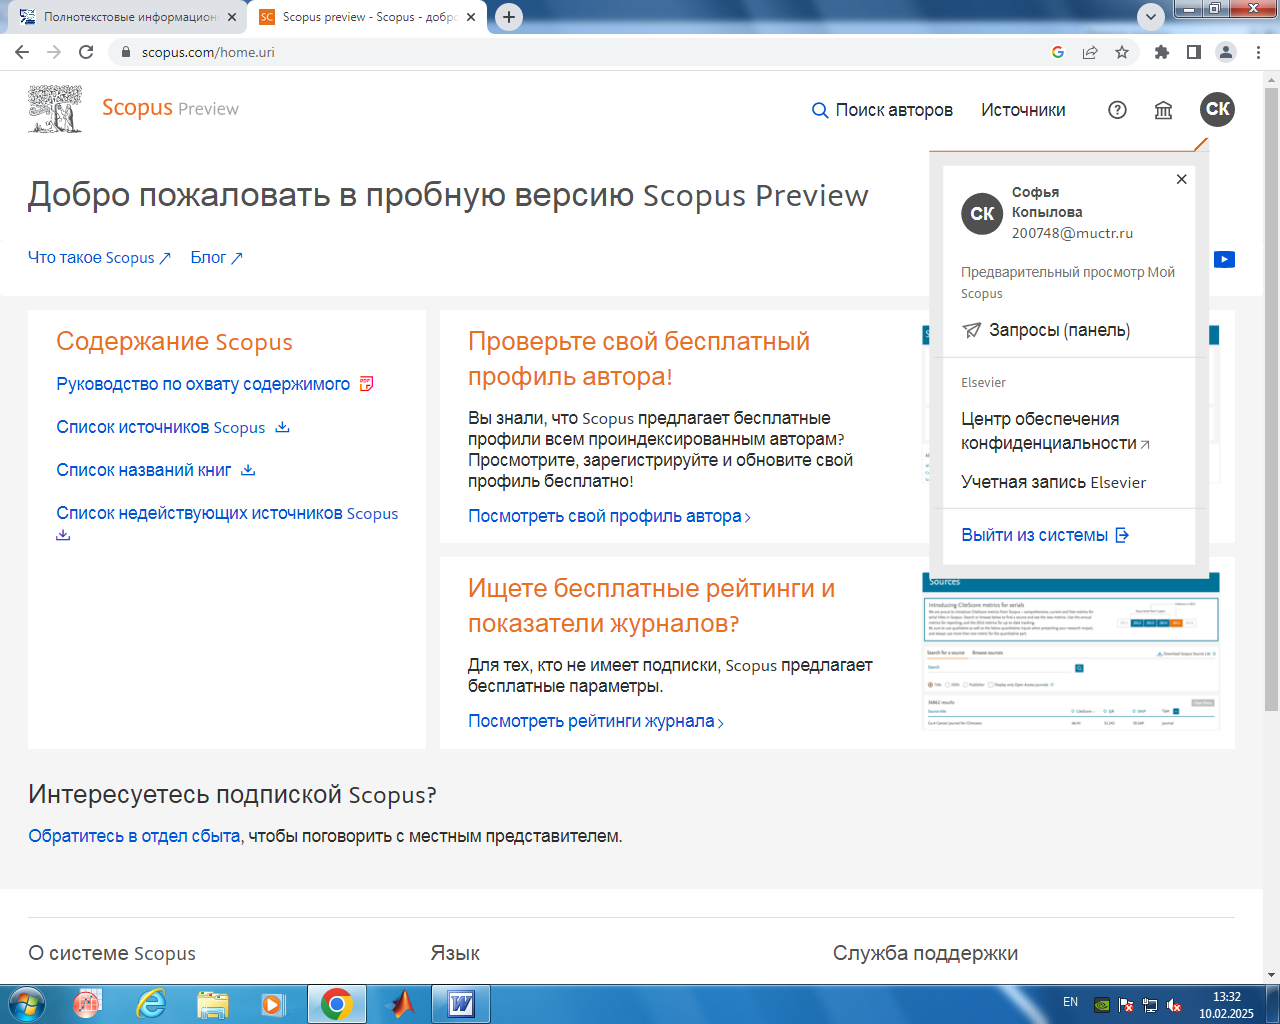1280x1024 pixels.
Task: Open Посмотреть свой профиль автора link
Action: 608,516
